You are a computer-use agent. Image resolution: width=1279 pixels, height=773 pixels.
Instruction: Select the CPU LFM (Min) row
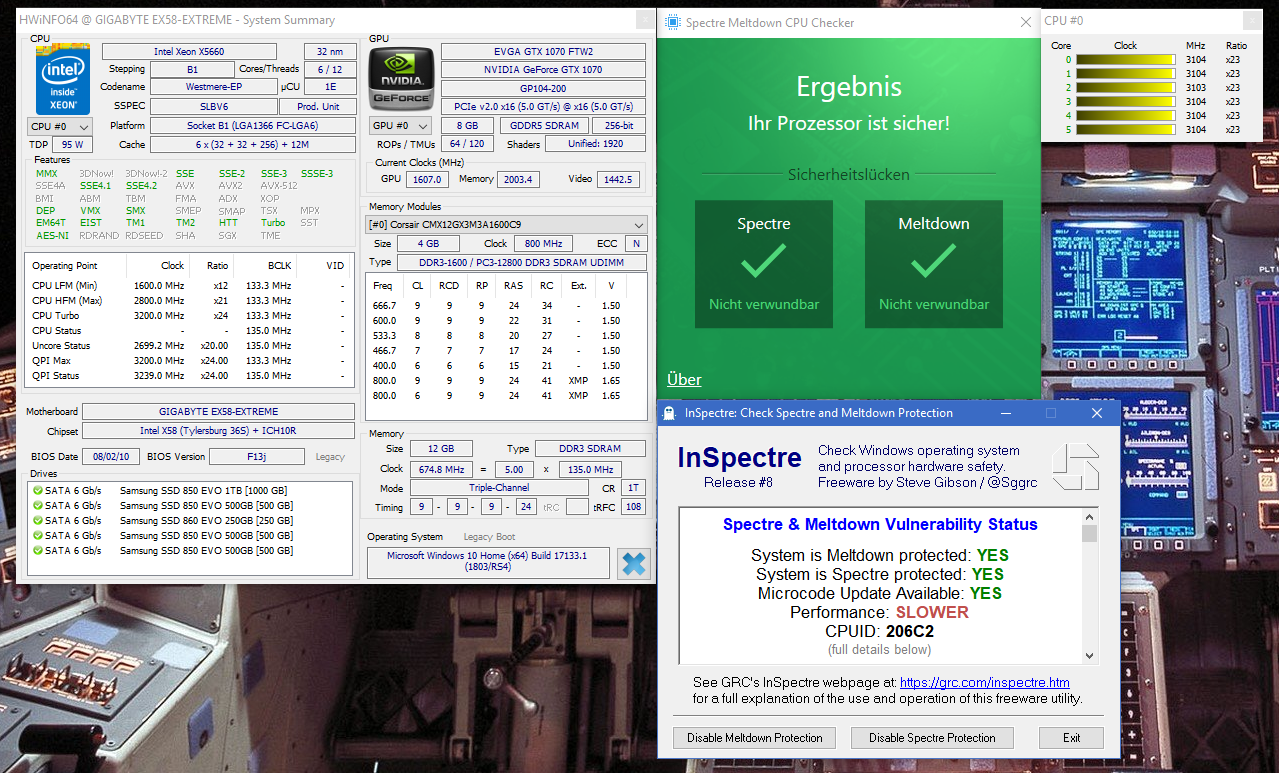[x=189, y=286]
